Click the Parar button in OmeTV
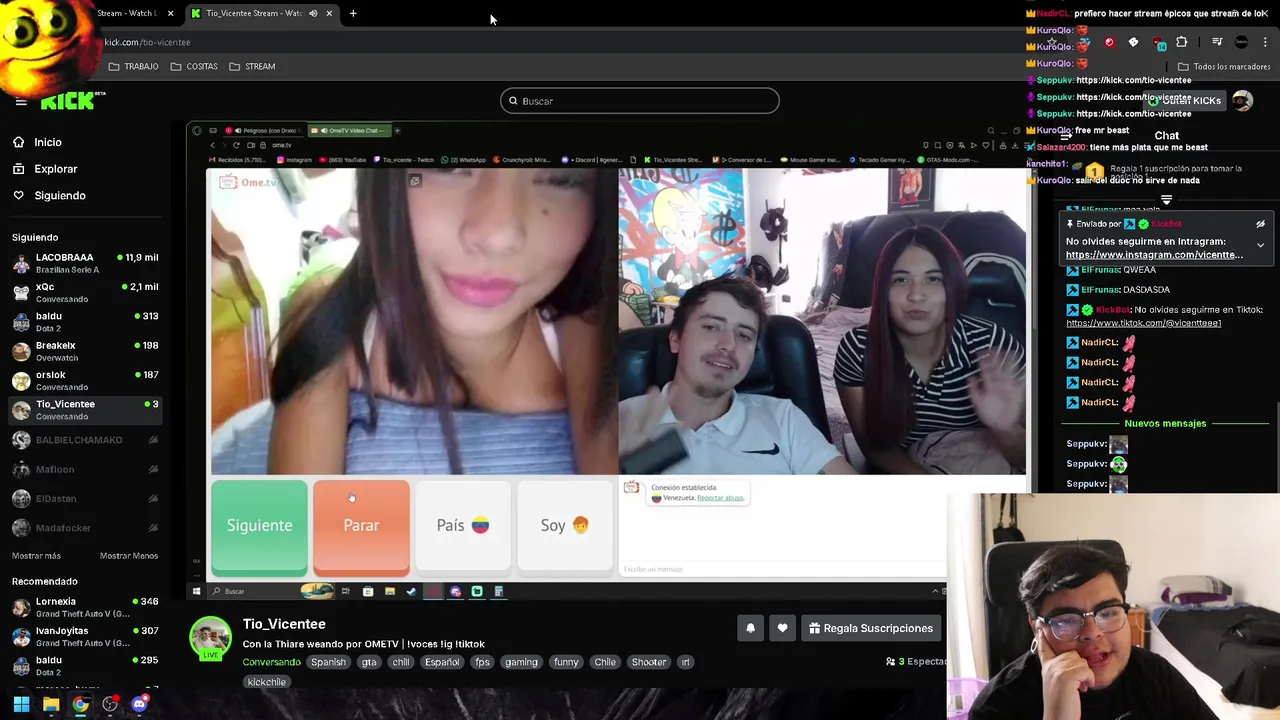Viewport: 1280px width, 720px height. click(x=361, y=526)
